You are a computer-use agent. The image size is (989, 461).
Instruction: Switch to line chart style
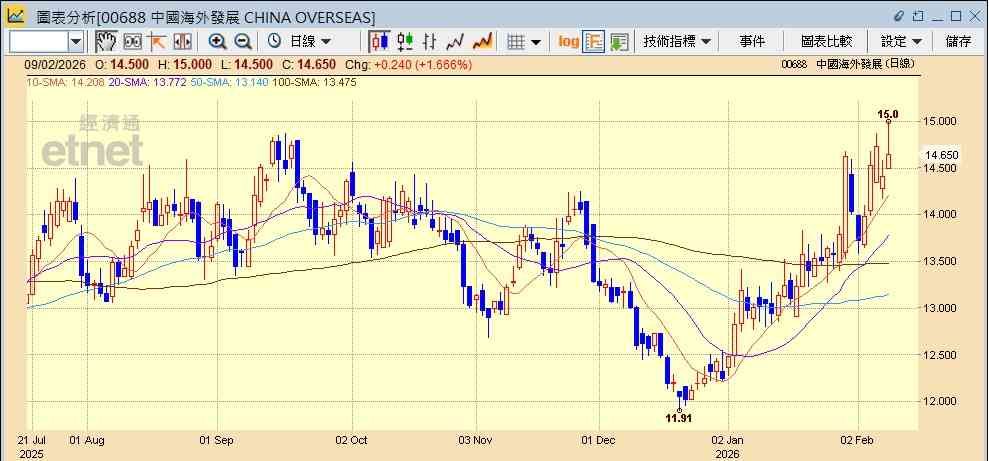tap(455, 42)
